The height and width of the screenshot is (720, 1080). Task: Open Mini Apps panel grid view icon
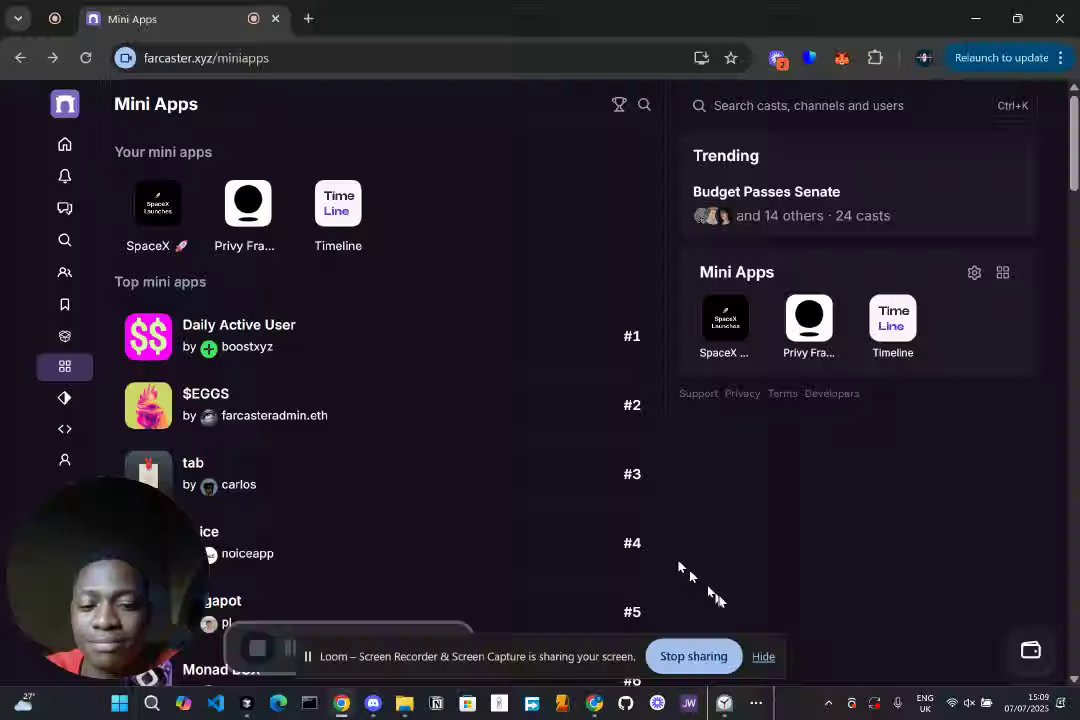pos(1003,273)
